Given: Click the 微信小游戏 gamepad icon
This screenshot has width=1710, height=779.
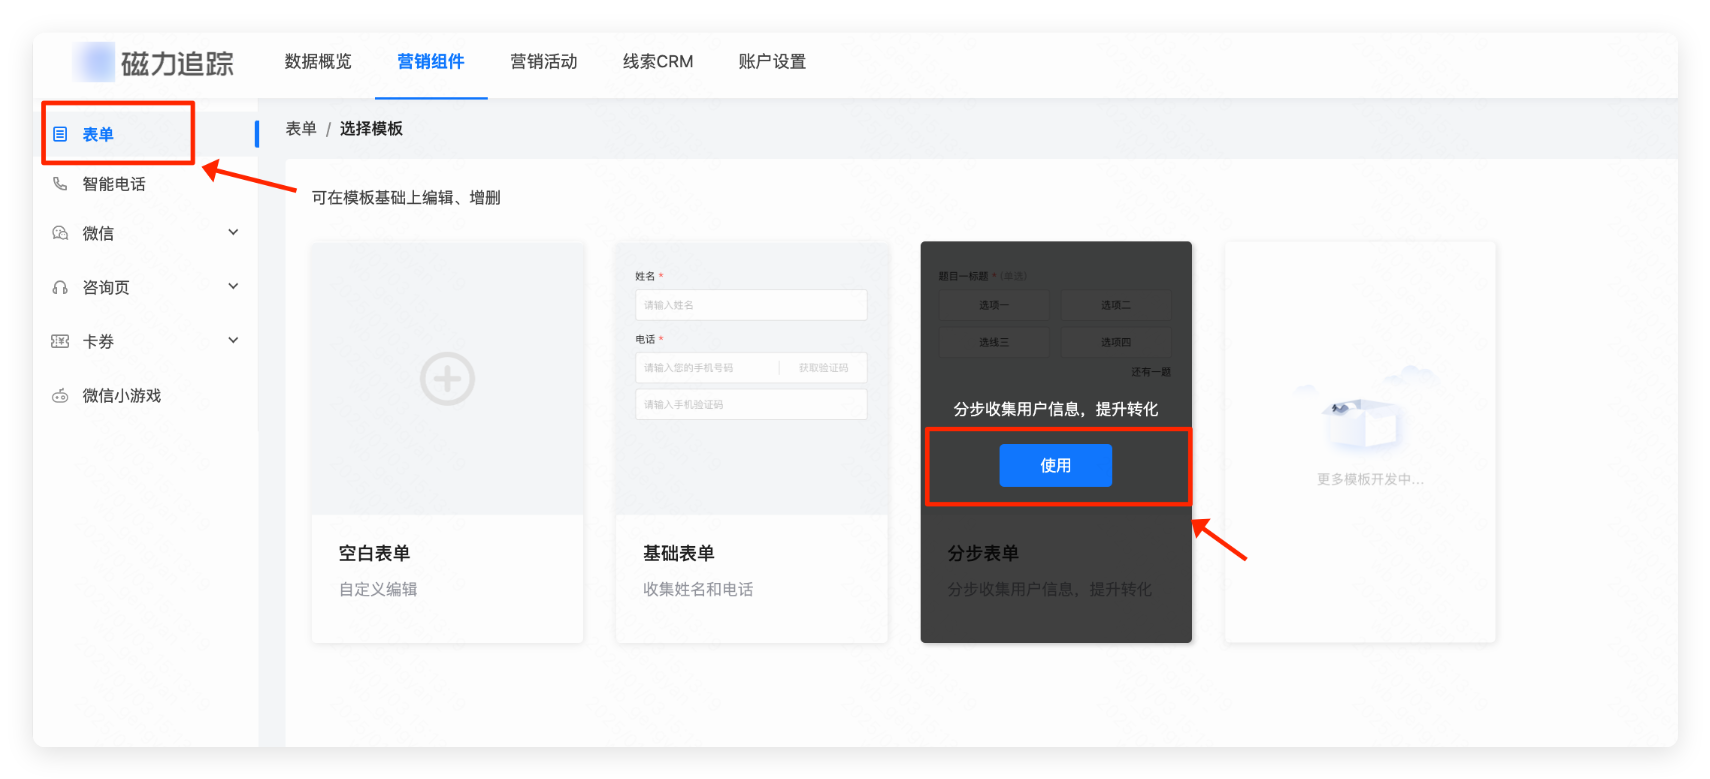Looking at the screenshot, I should [x=60, y=396].
